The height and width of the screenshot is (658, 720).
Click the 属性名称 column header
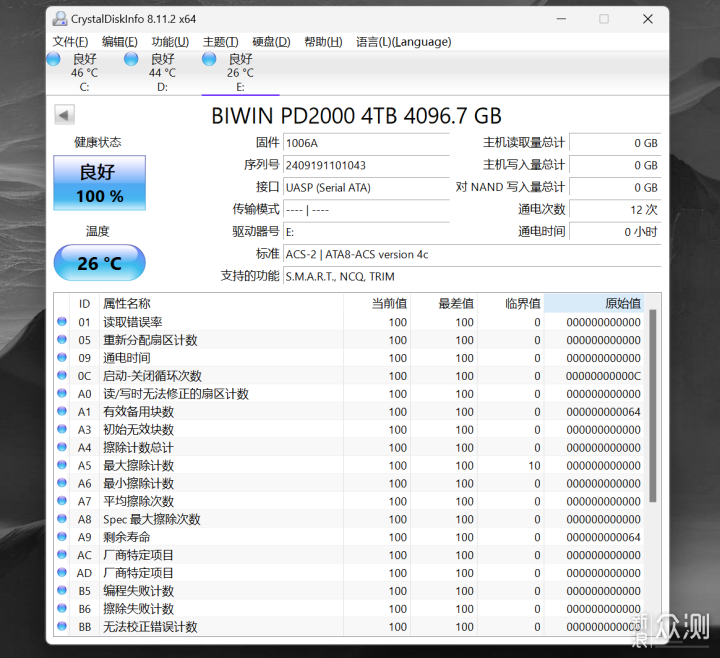(x=220, y=304)
